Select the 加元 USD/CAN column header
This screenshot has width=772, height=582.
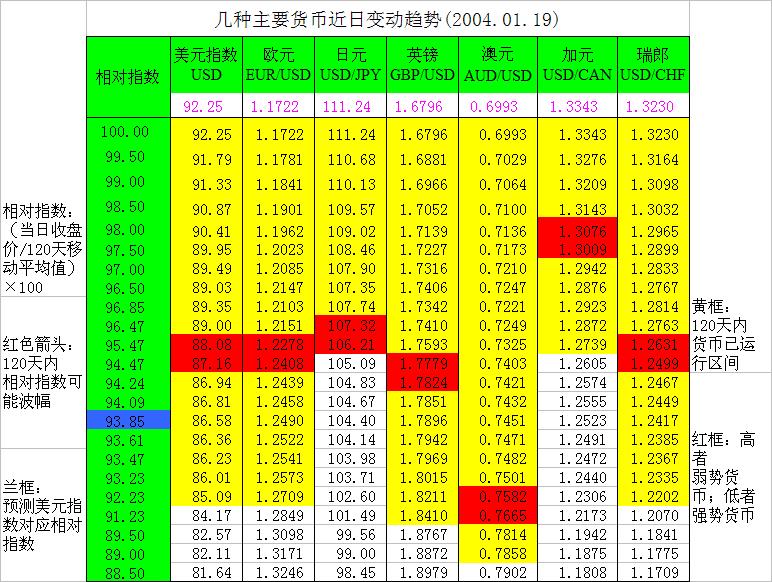(577, 65)
